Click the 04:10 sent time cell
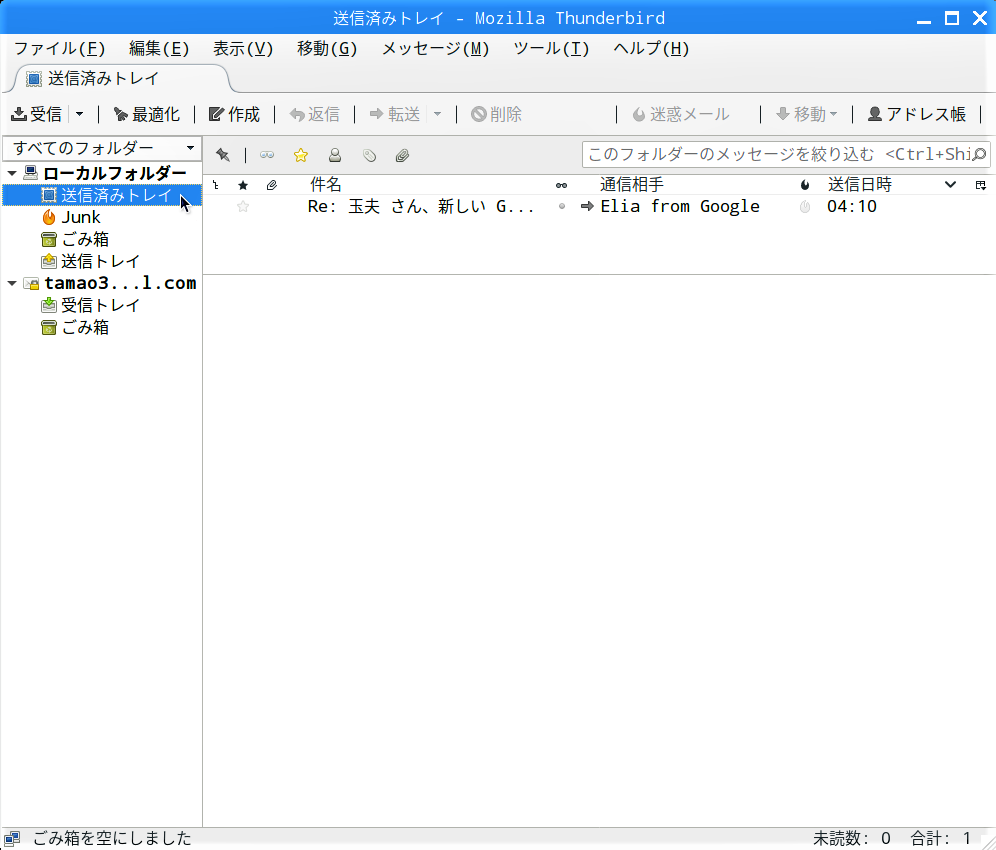 [x=852, y=206]
